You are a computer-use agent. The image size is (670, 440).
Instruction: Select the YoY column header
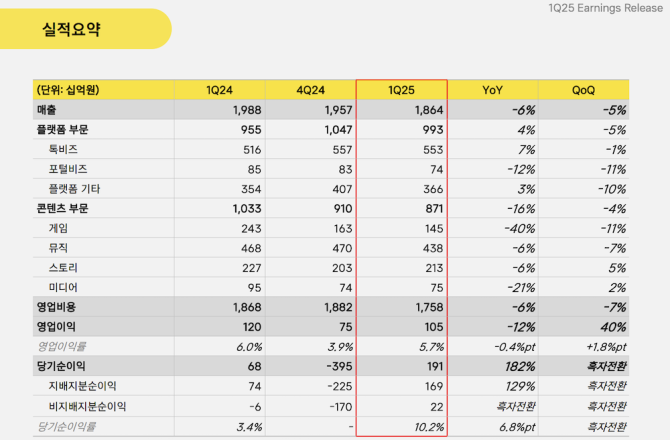(493, 90)
